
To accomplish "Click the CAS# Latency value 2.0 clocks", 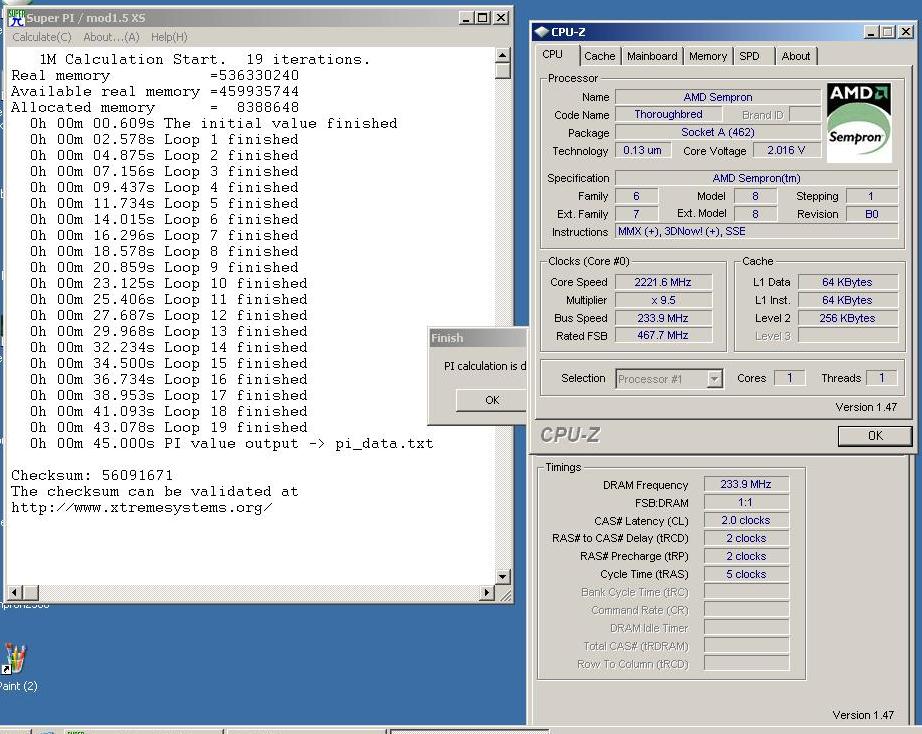I will point(746,521).
